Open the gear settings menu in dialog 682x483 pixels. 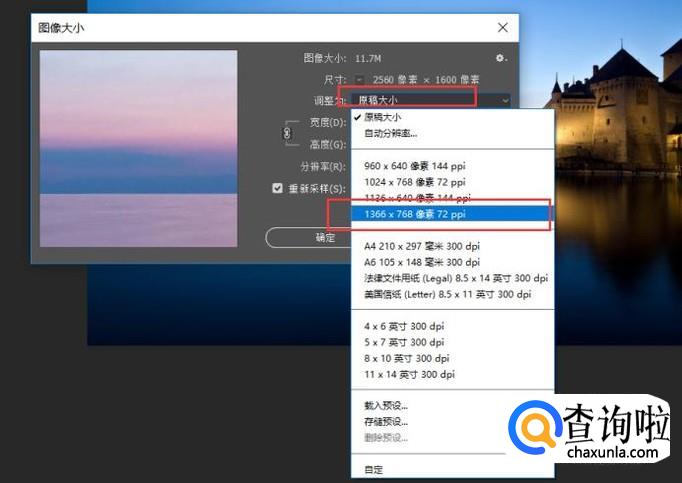pos(501,59)
